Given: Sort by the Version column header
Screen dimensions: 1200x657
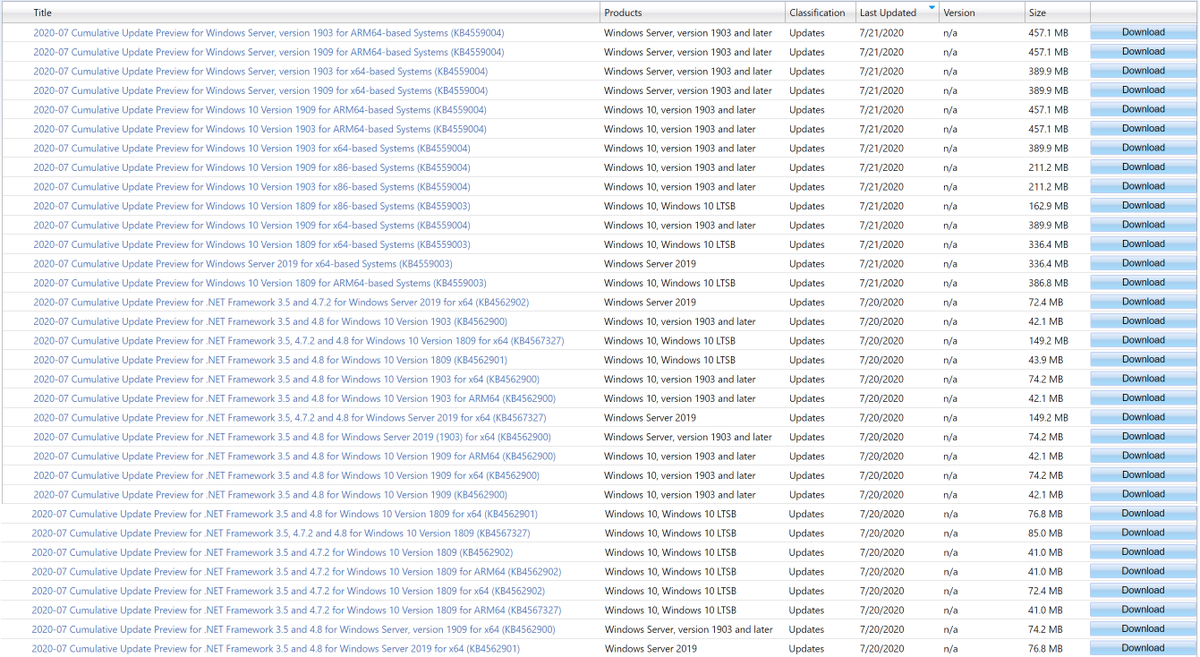Looking at the screenshot, I should coord(958,13).
